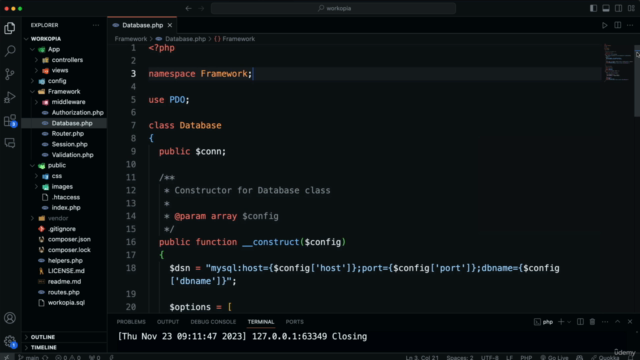Screen dimensions: 640x360
Task: Close the Database.php editor tab
Action: (170, 25)
